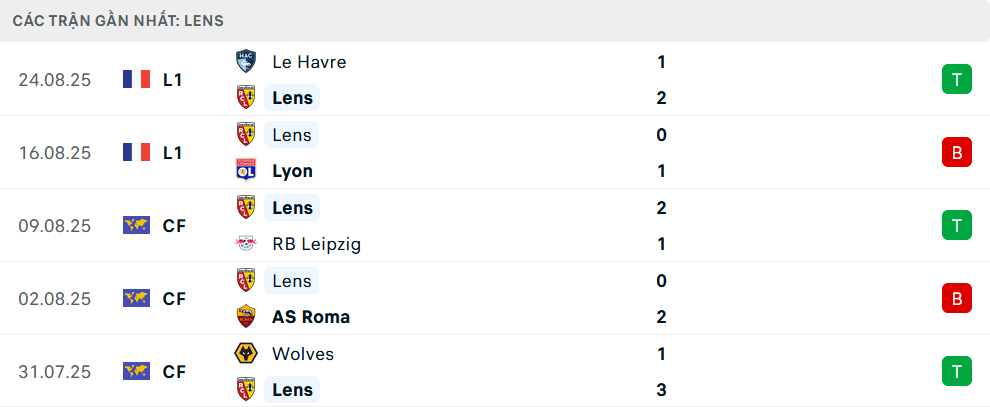
Task: Click the Lyon club logo
Action: click(245, 171)
